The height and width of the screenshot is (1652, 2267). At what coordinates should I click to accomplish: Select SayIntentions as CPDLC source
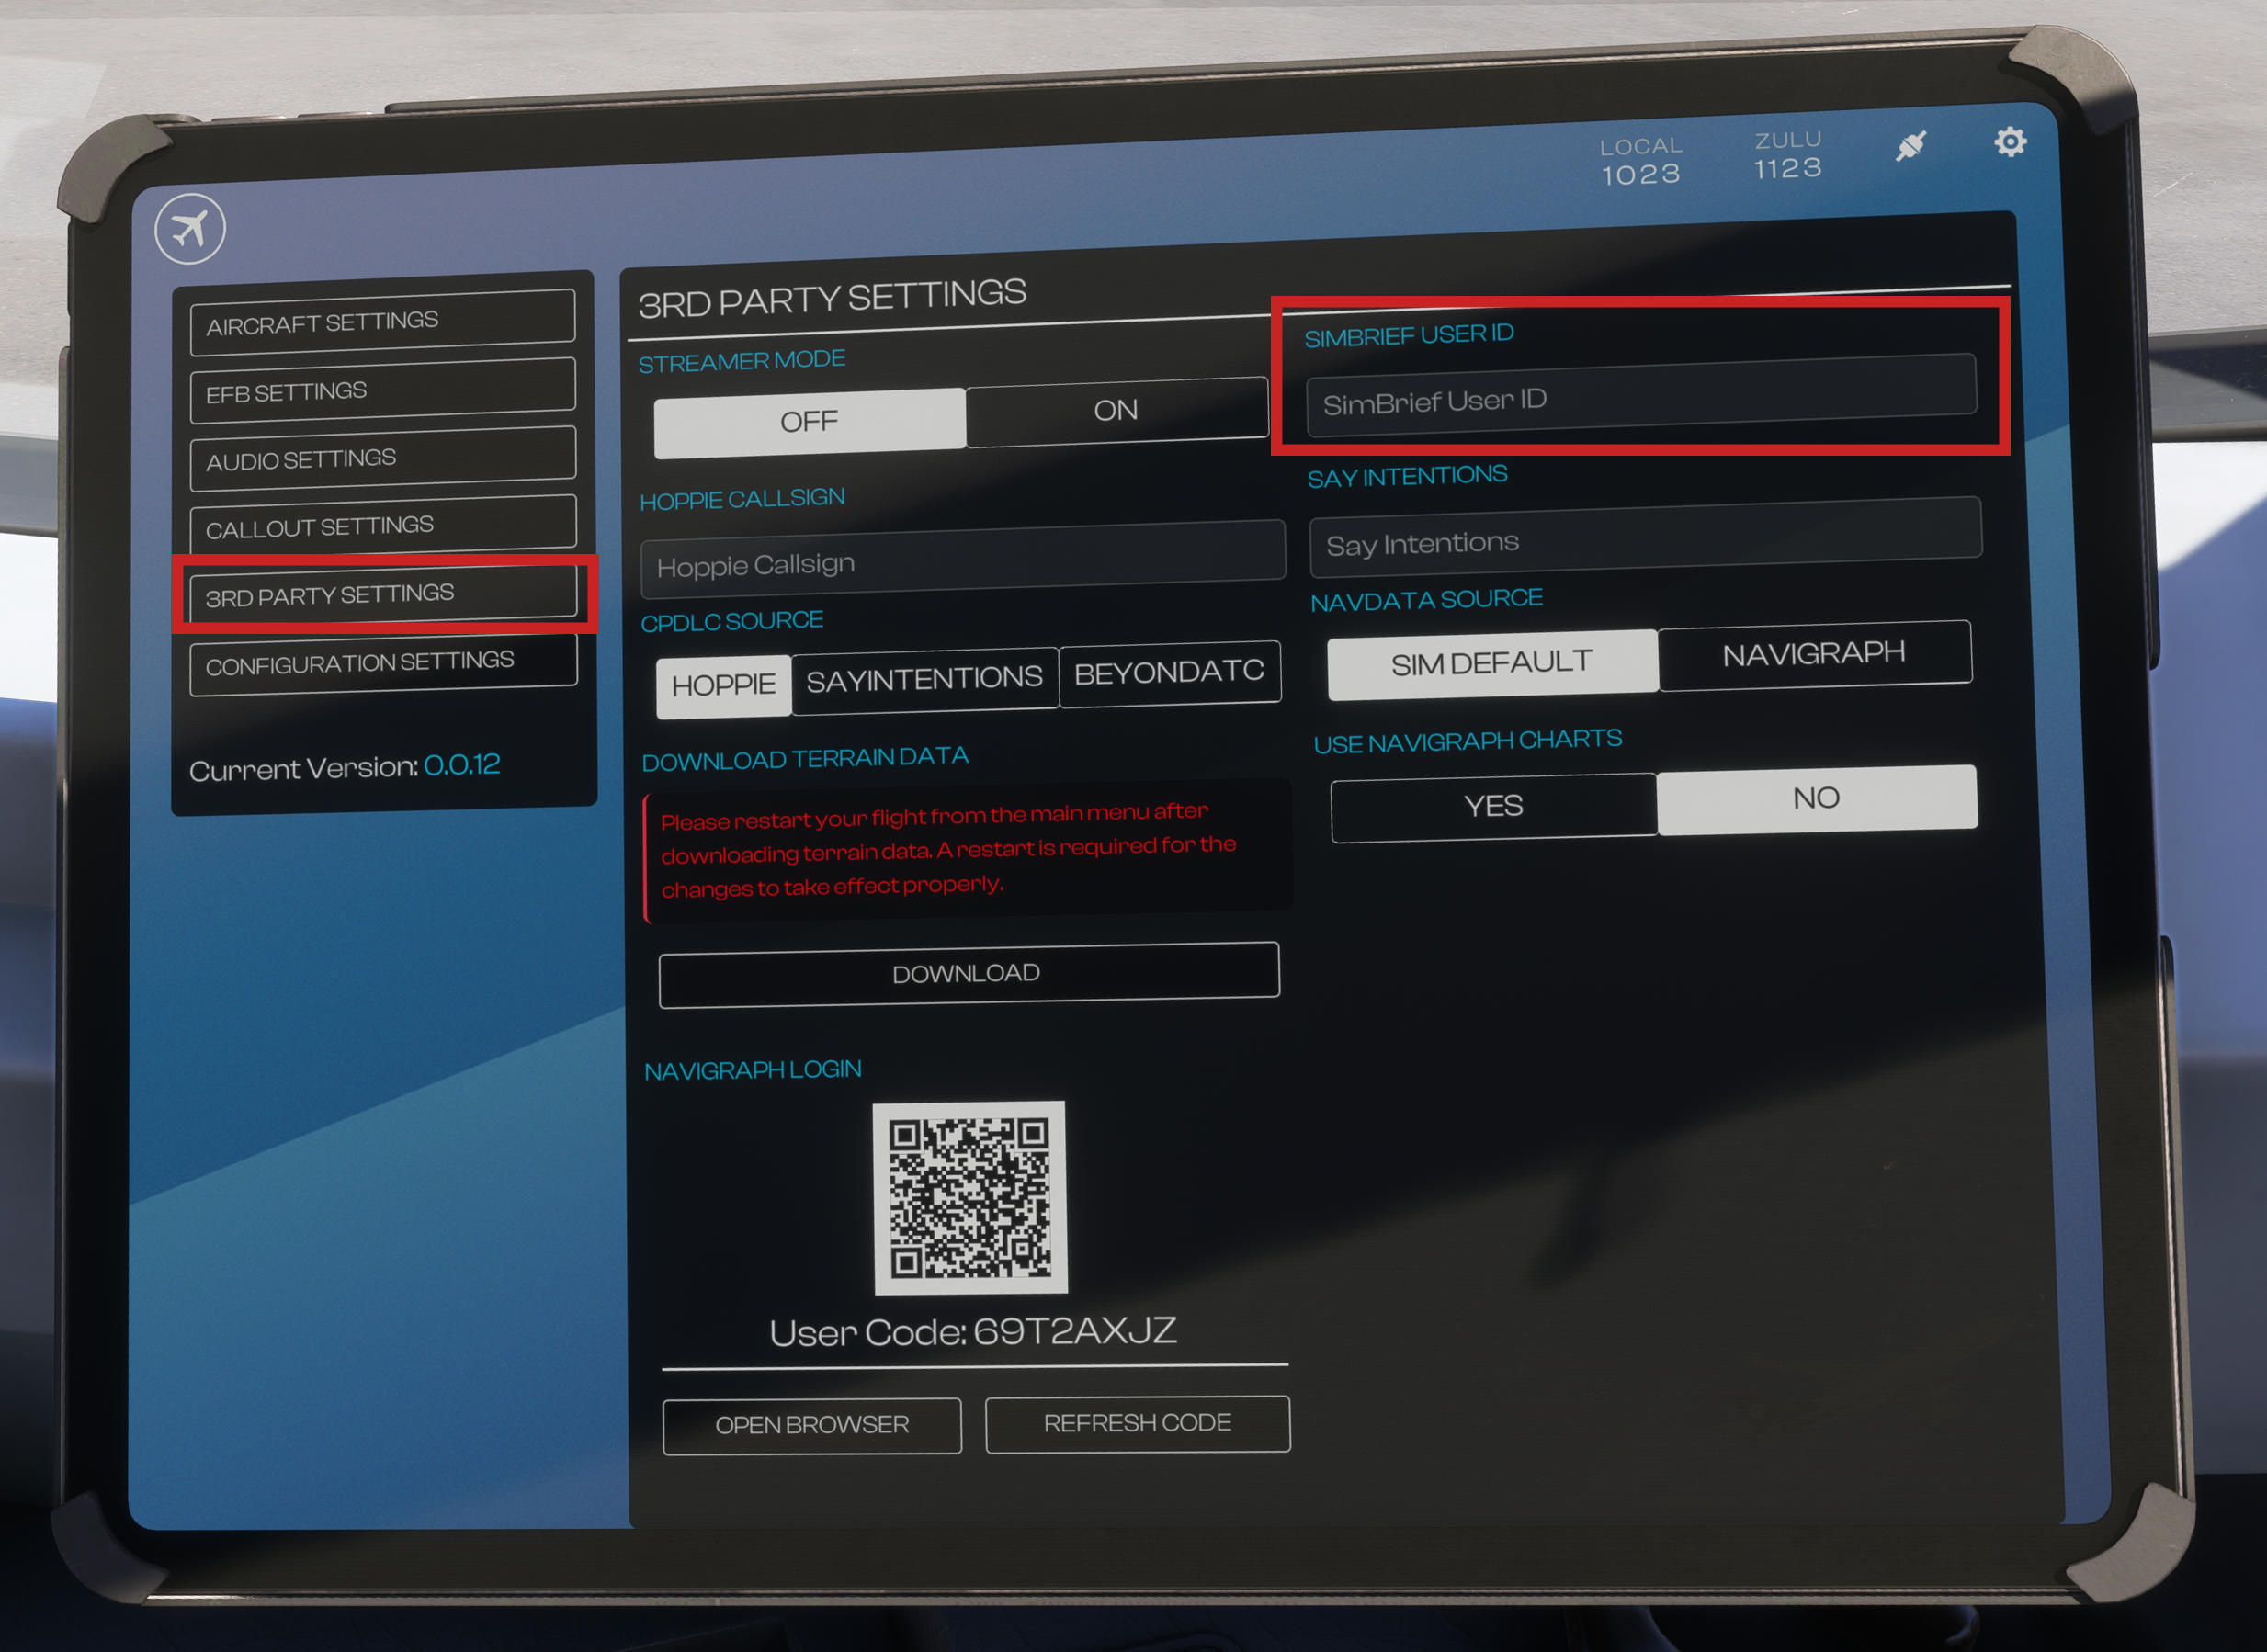coord(924,680)
